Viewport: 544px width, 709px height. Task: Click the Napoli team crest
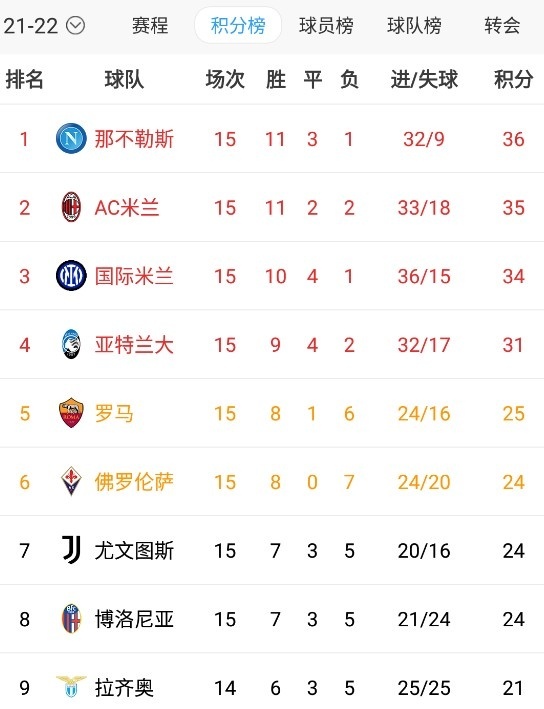point(71,138)
